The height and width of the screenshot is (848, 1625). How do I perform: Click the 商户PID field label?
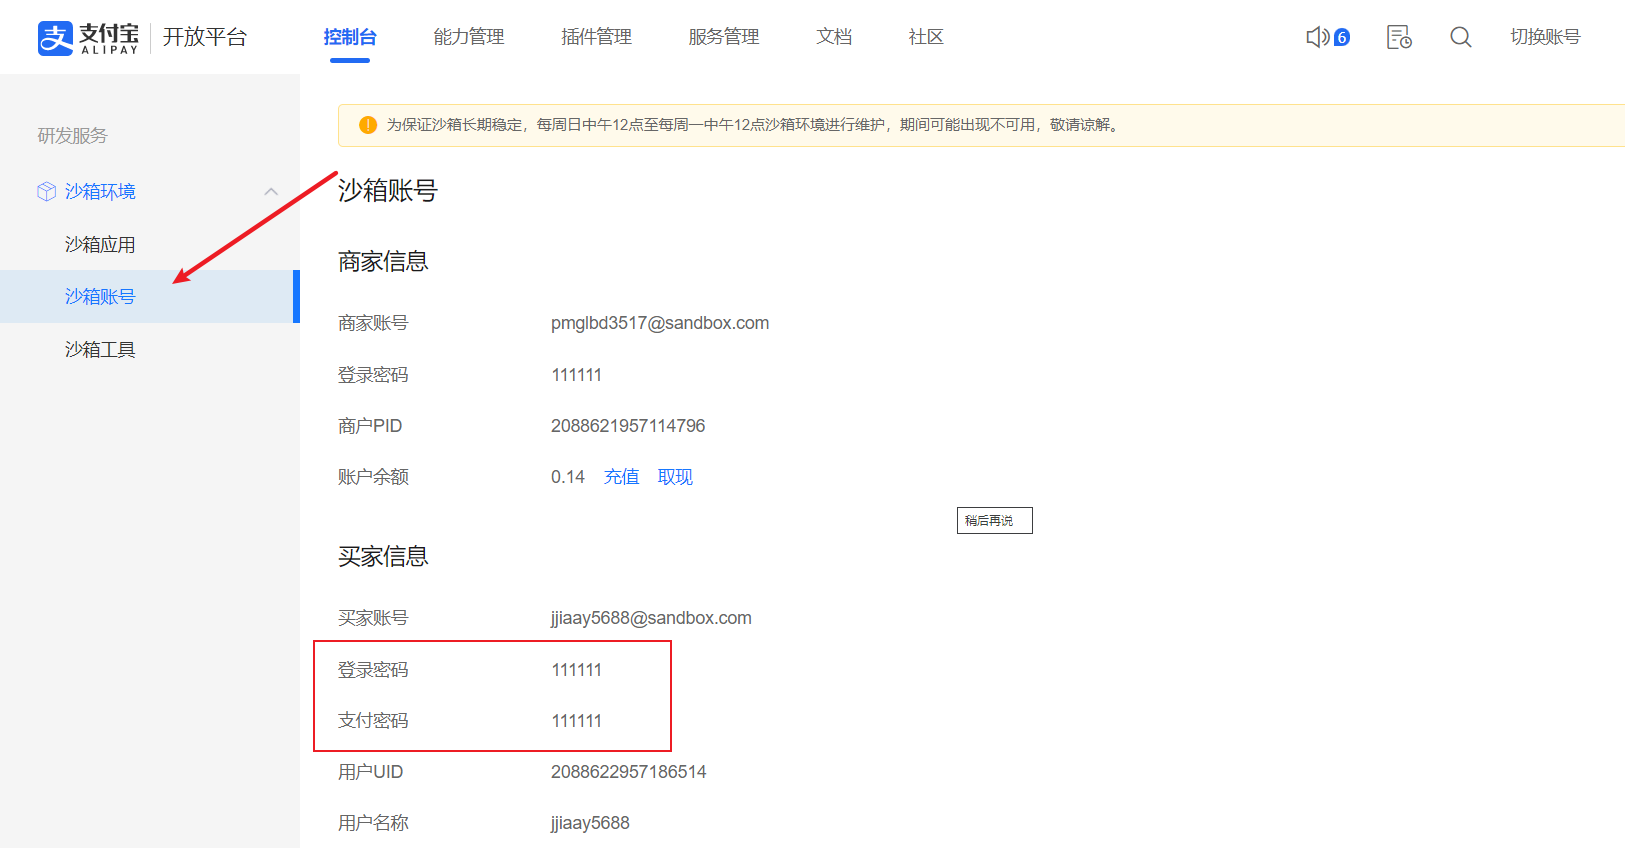[x=370, y=426]
